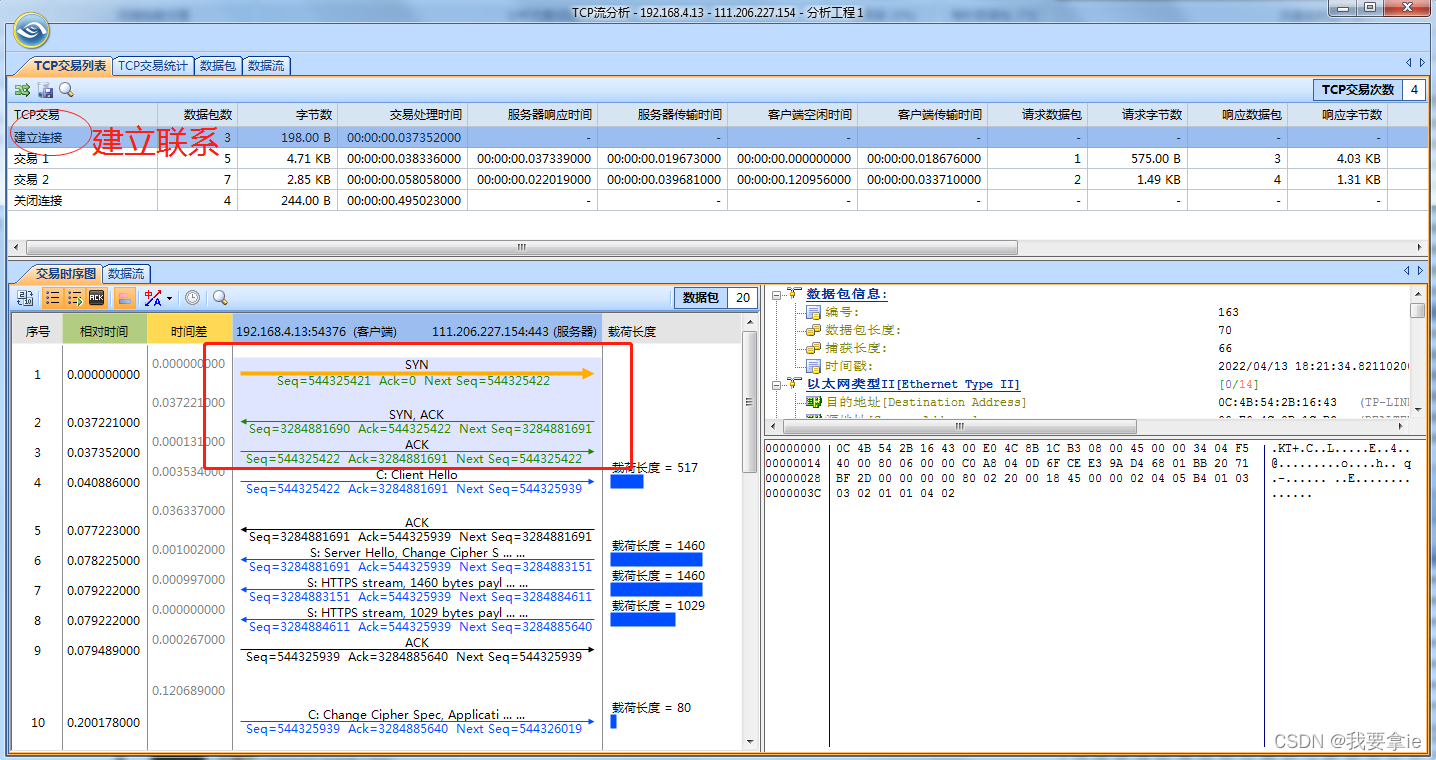Image resolution: width=1436 pixels, height=760 pixels.
Task: Select 数据包长度 field in packet tree
Action: coord(863,330)
